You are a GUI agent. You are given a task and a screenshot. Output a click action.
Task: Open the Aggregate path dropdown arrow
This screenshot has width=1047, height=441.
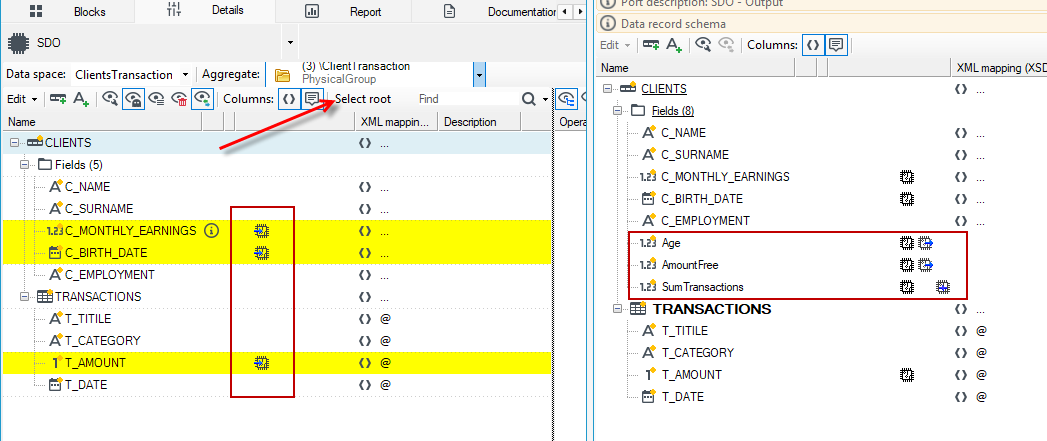[x=479, y=75]
